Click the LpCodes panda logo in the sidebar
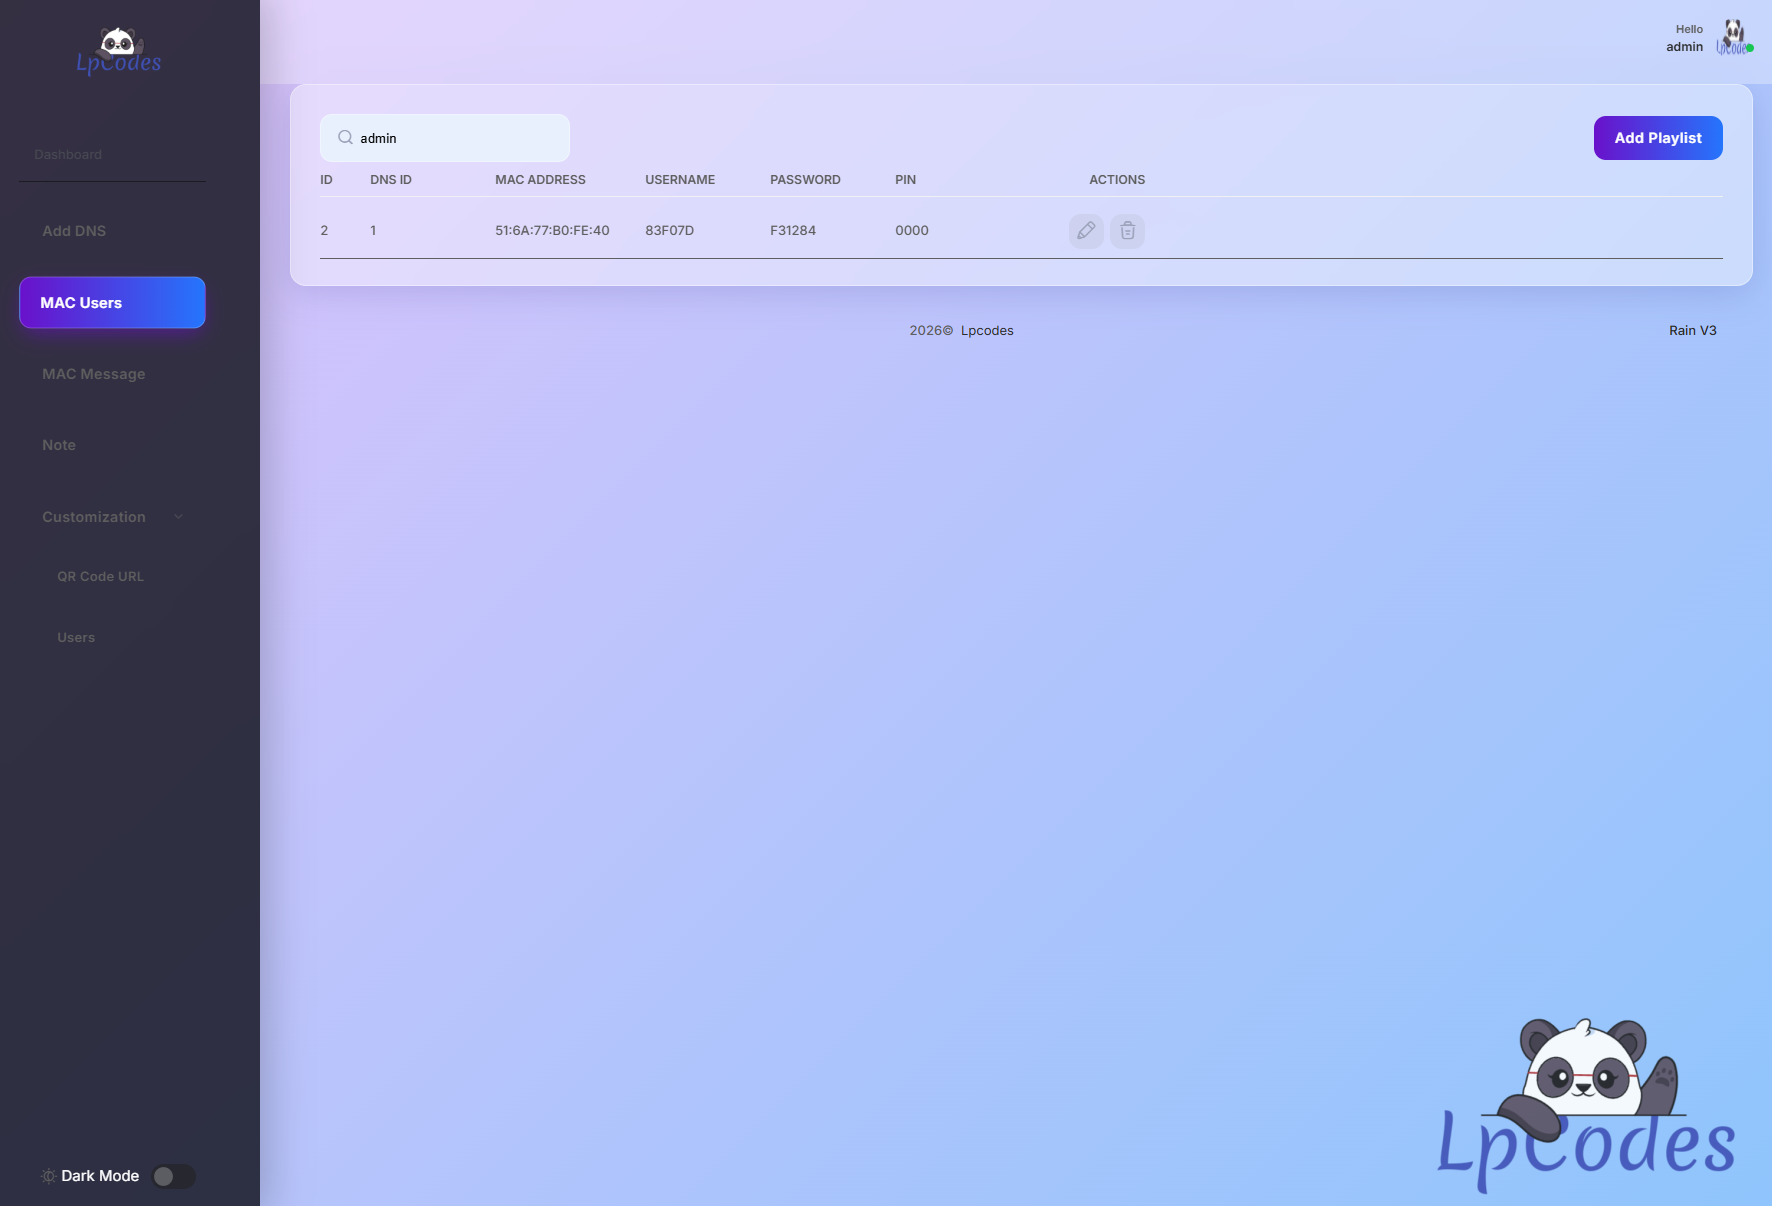Viewport: 1772px width, 1206px height. 119,52
